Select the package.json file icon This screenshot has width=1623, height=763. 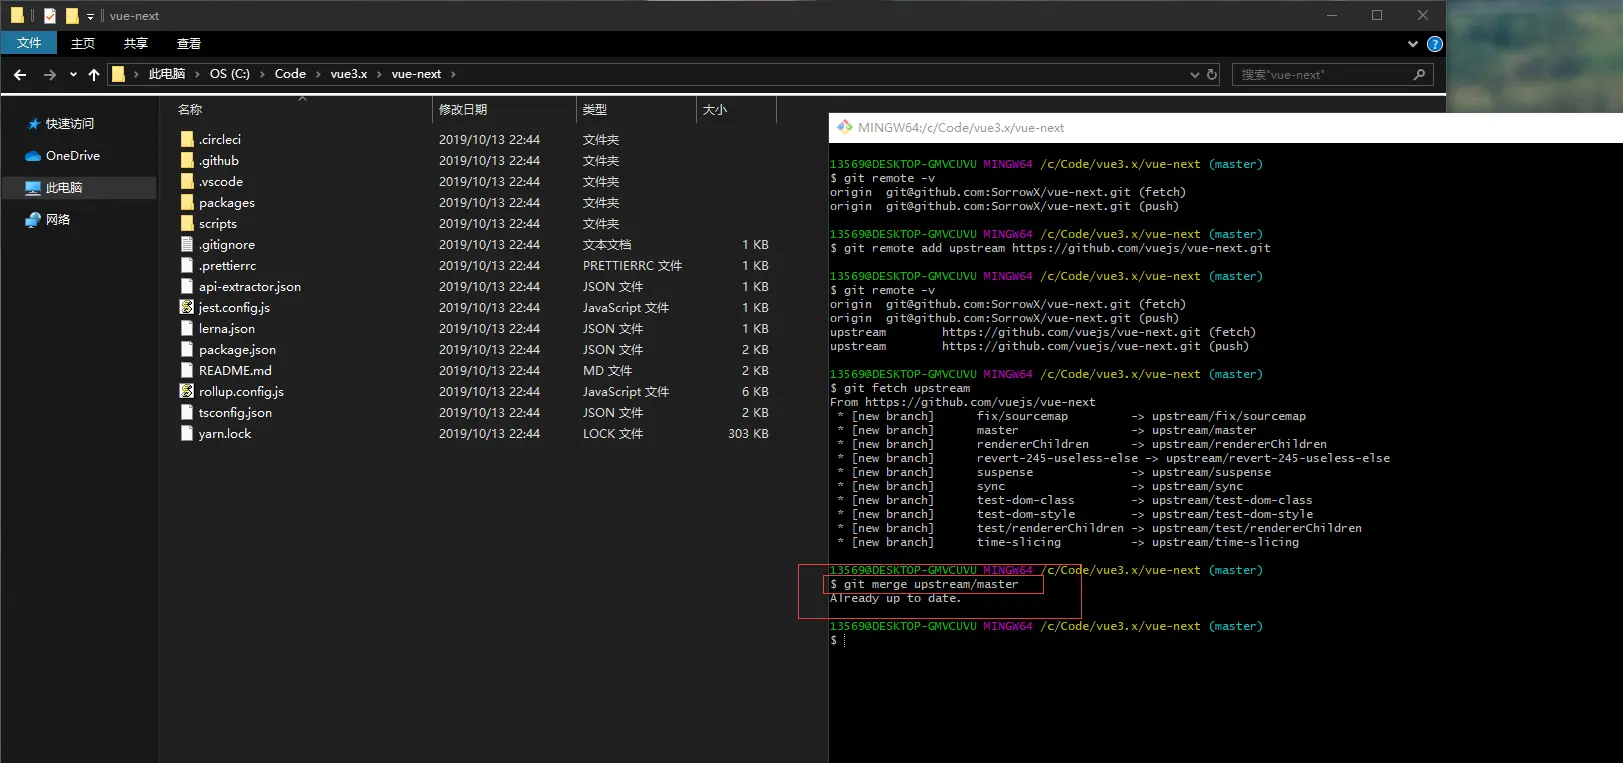[x=187, y=349]
